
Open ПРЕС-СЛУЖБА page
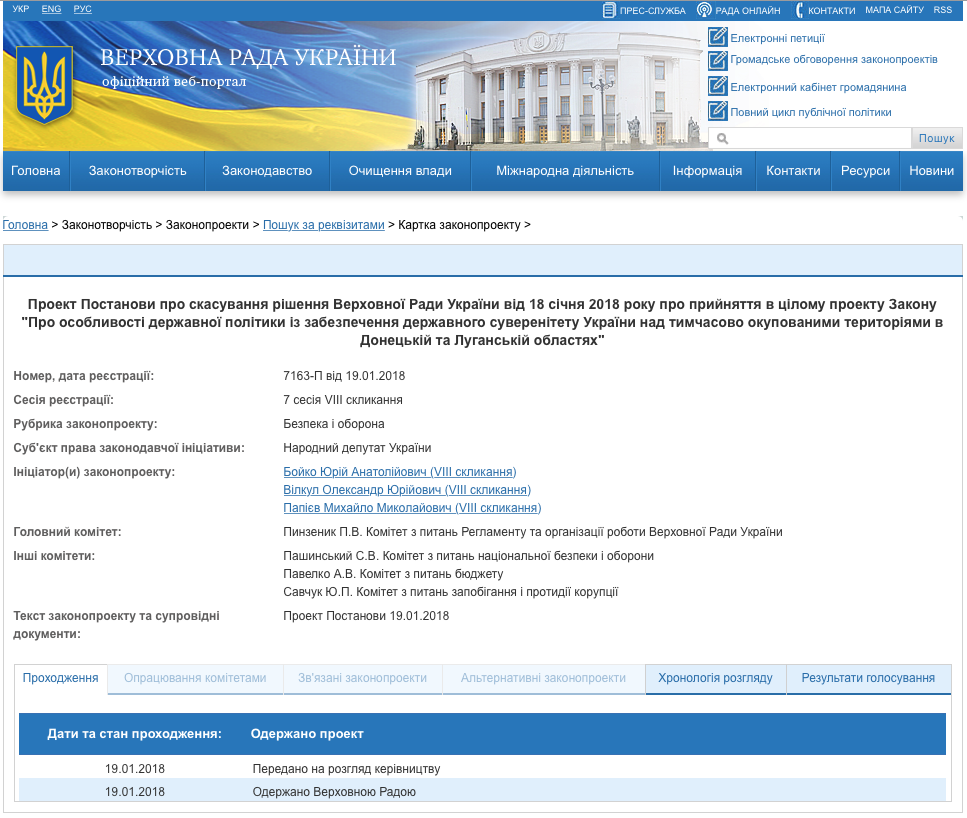[x=652, y=10]
